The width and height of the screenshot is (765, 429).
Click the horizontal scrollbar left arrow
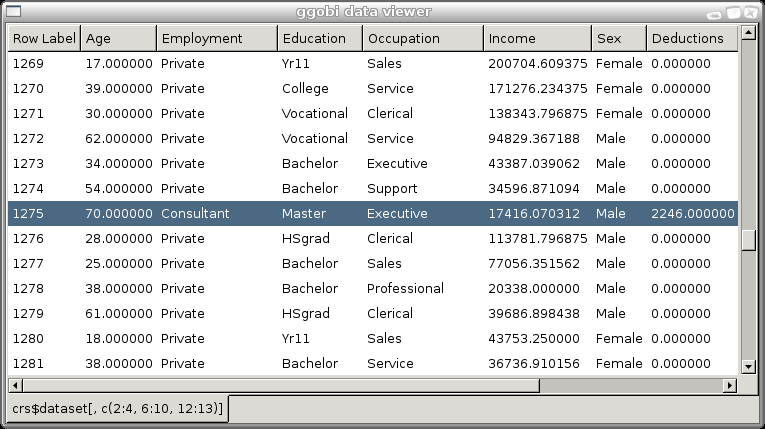click(x=15, y=385)
